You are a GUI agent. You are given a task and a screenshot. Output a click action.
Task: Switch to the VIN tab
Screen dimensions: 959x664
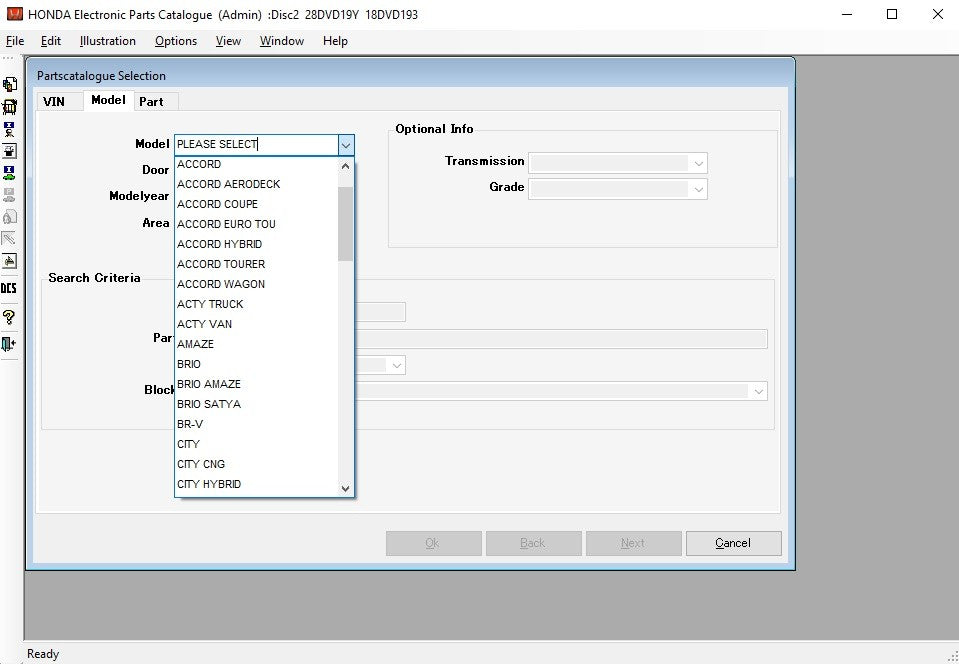(x=54, y=101)
